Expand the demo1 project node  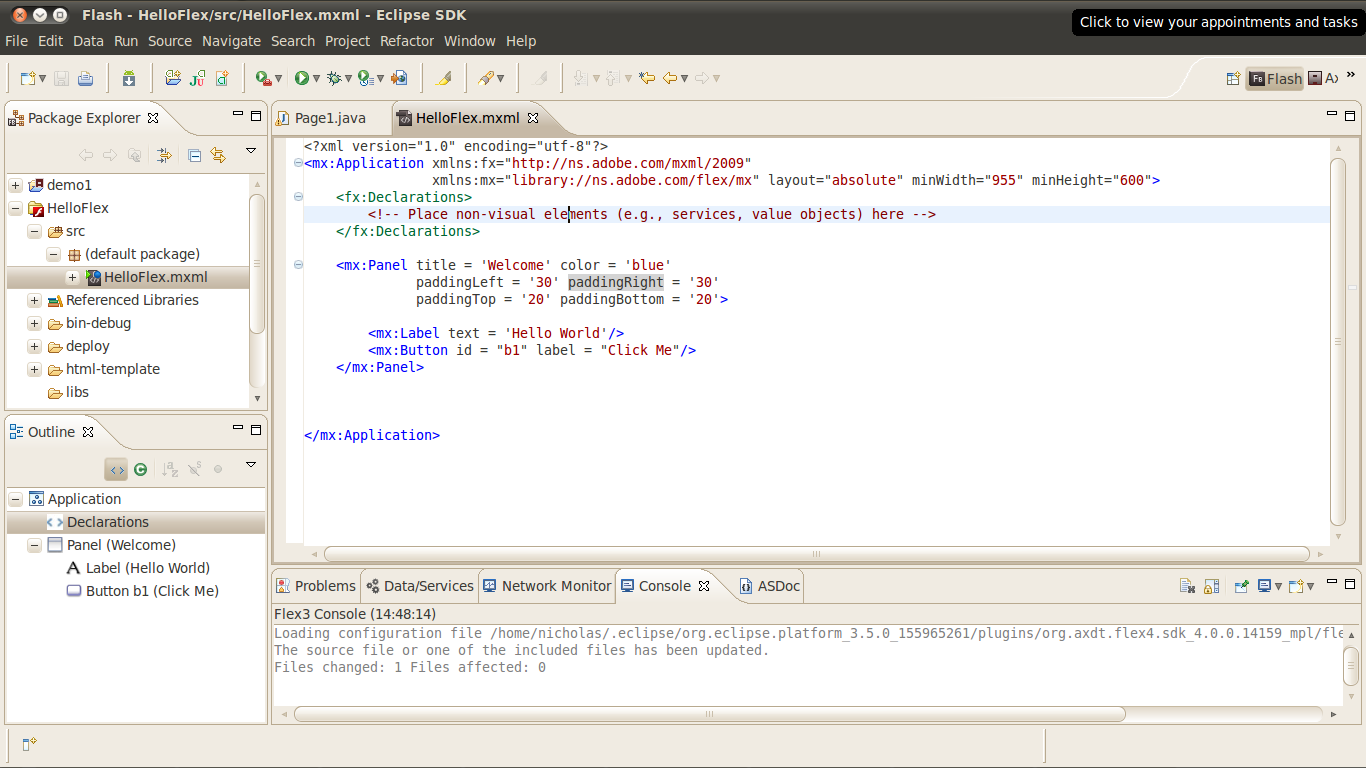tap(16, 185)
